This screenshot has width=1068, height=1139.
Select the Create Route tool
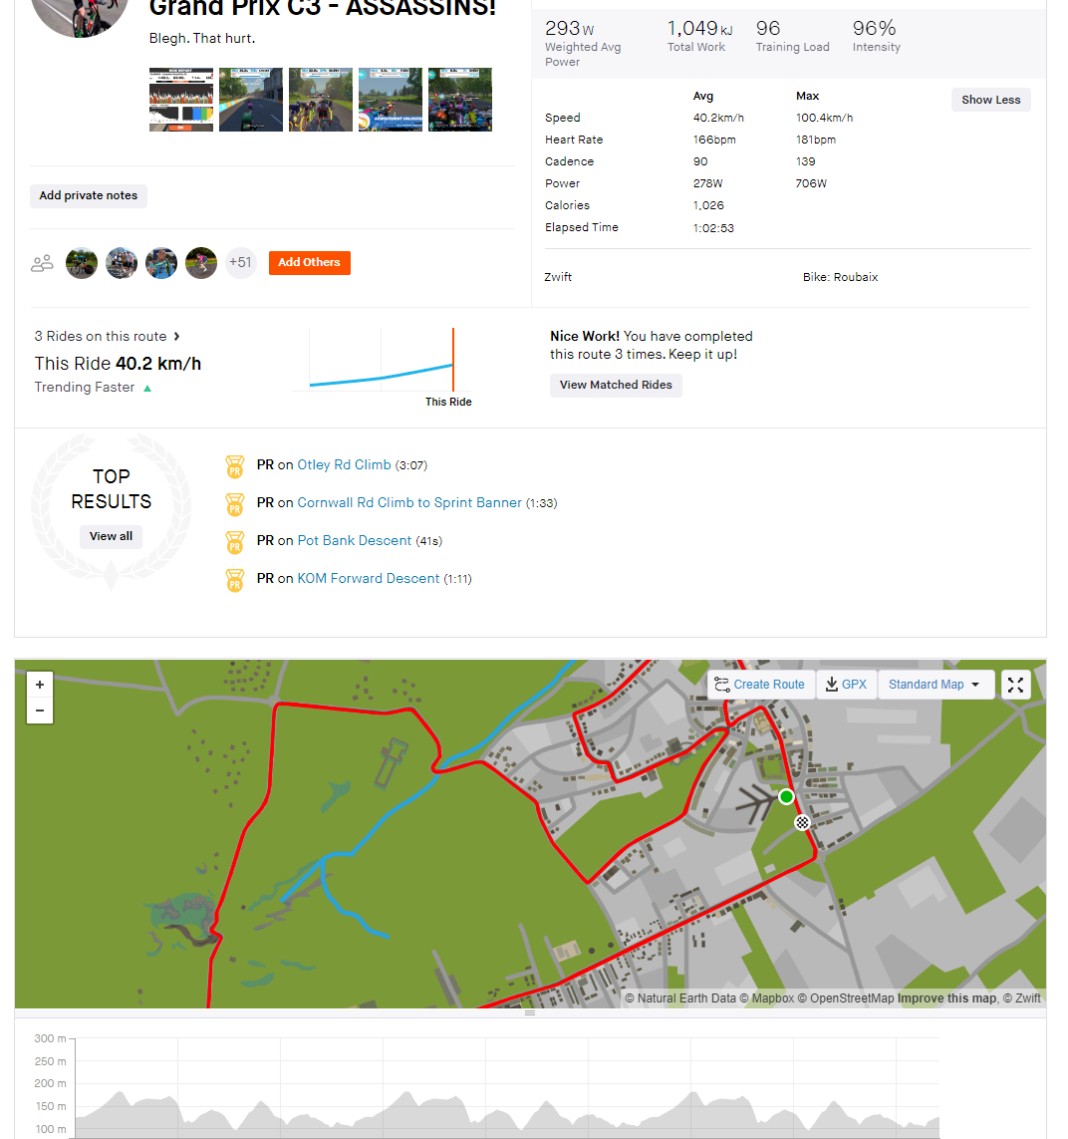[761, 684]
